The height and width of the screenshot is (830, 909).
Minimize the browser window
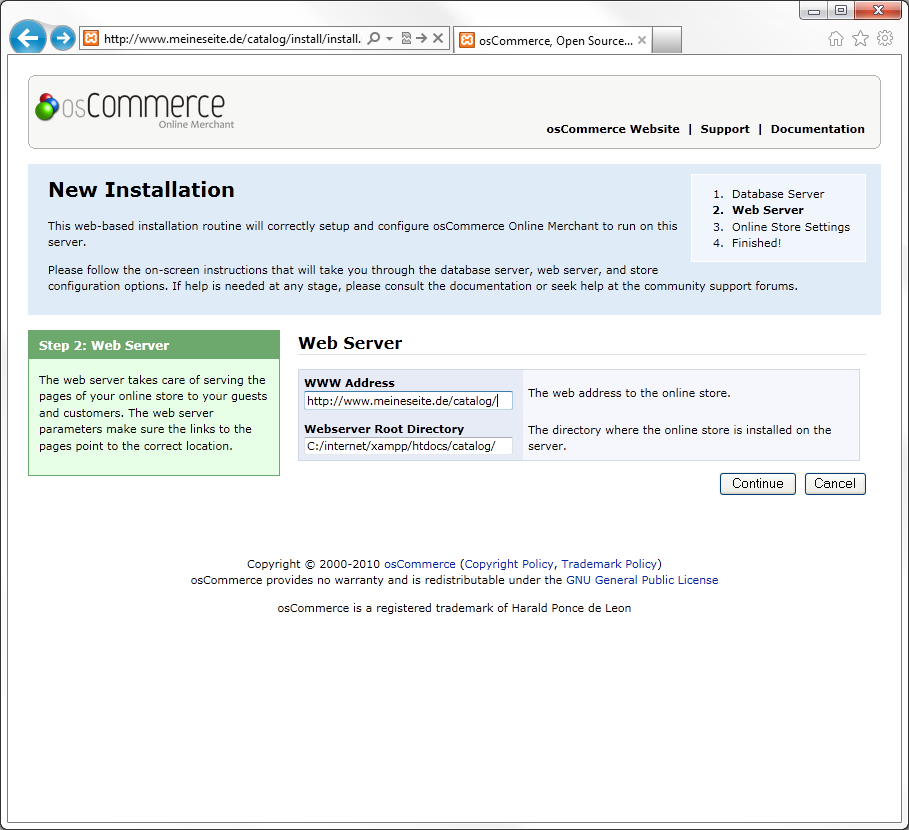814,10
